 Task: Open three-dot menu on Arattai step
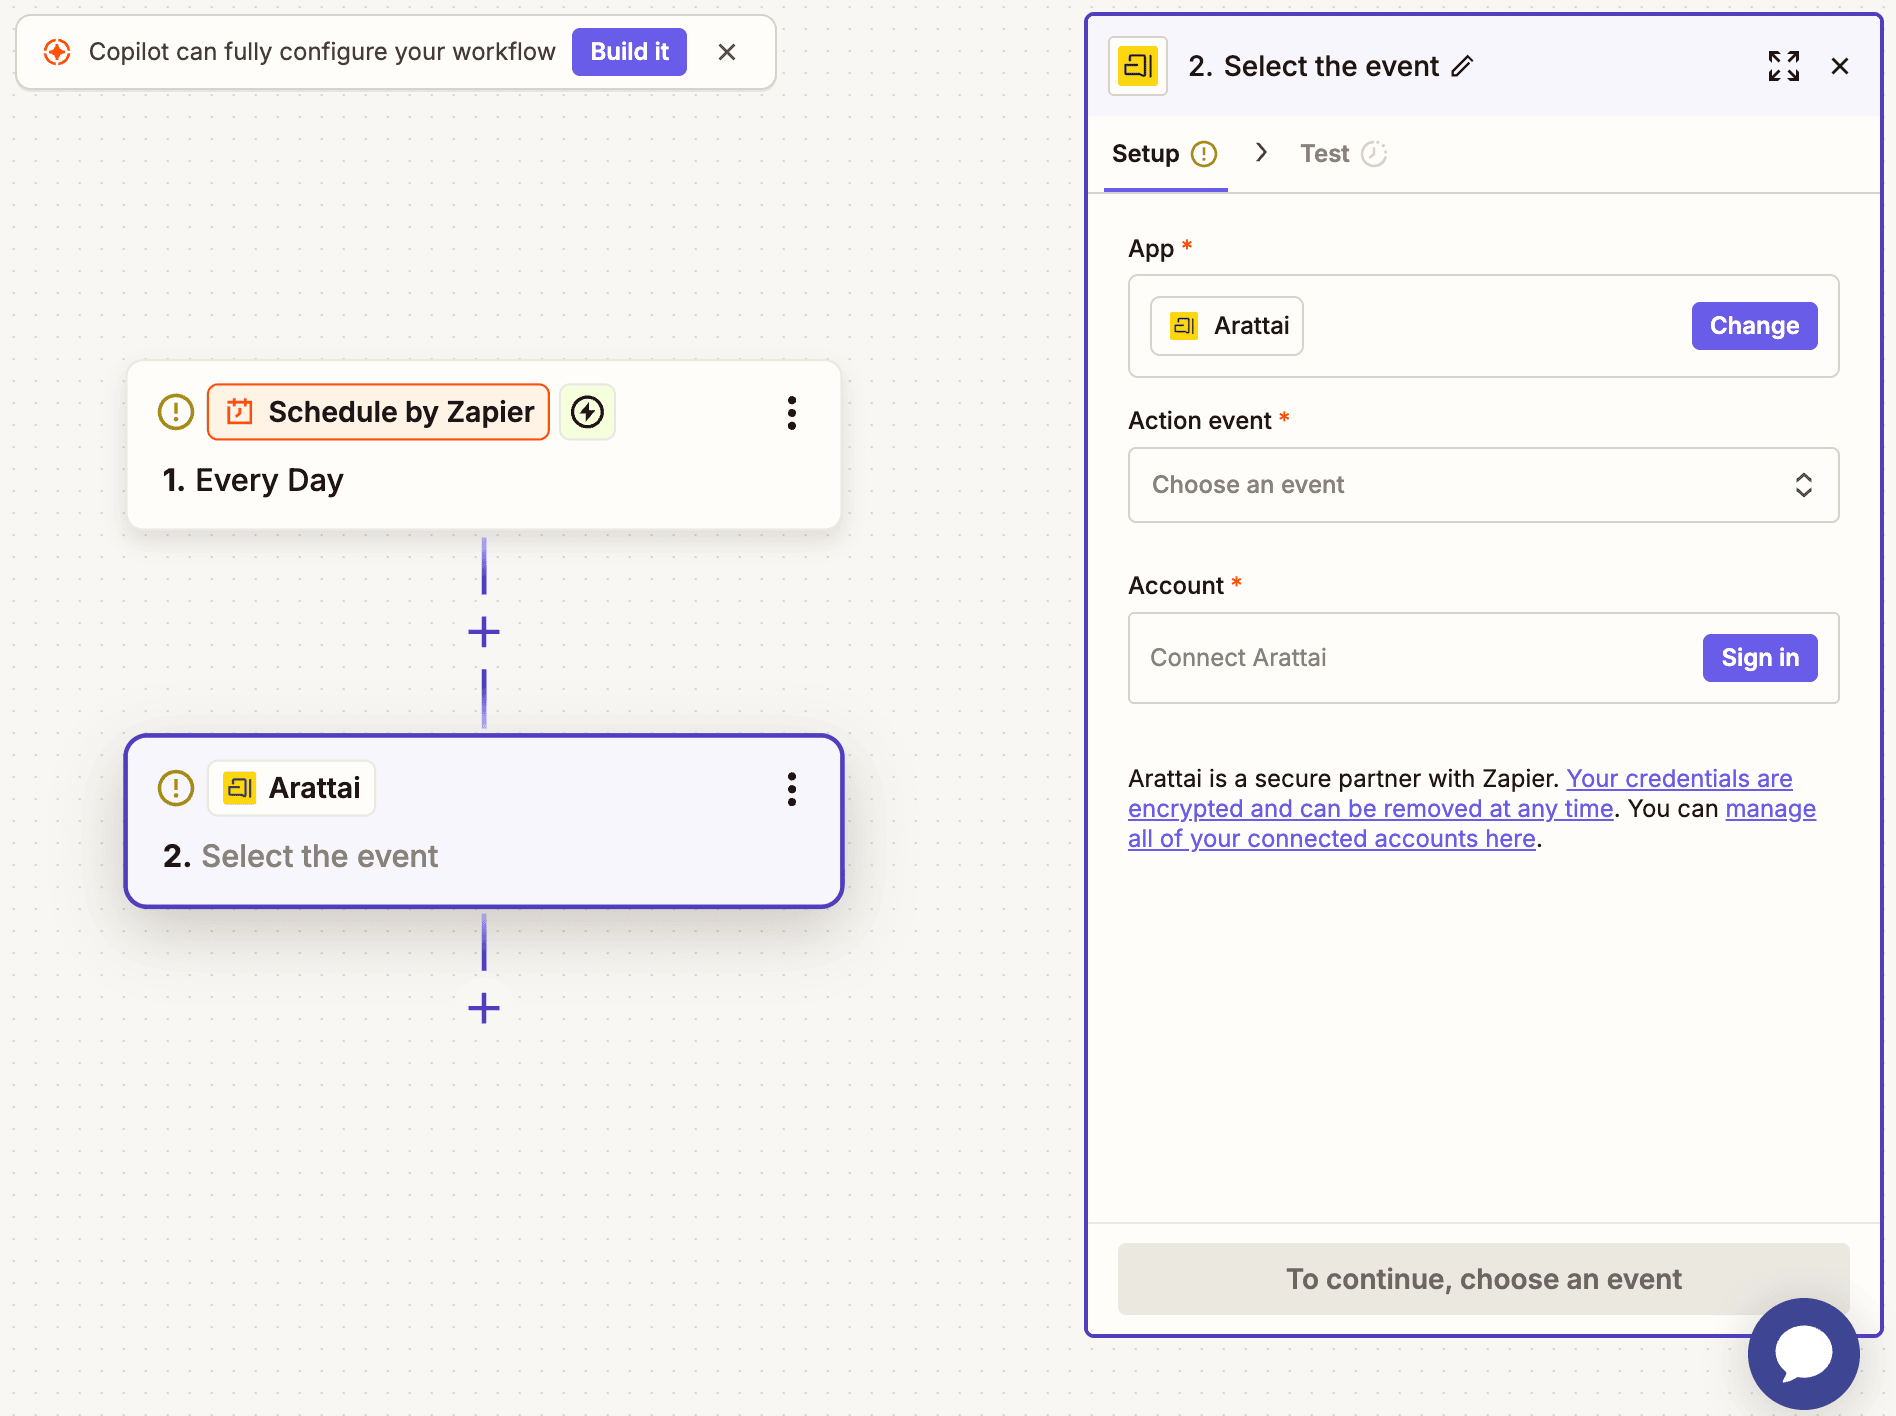click(x=791, y=789)
